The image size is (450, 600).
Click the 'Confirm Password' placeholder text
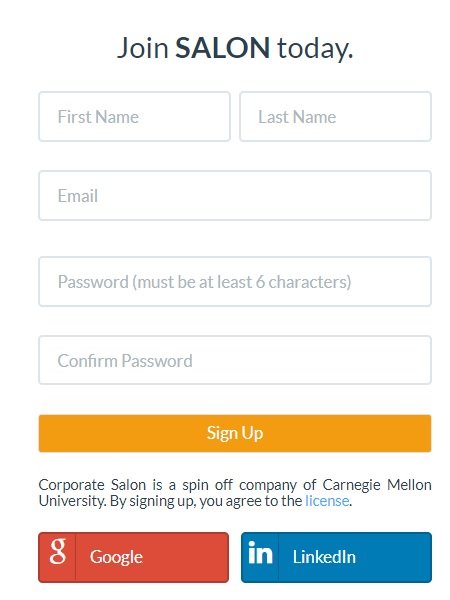[x=125, y=361]
